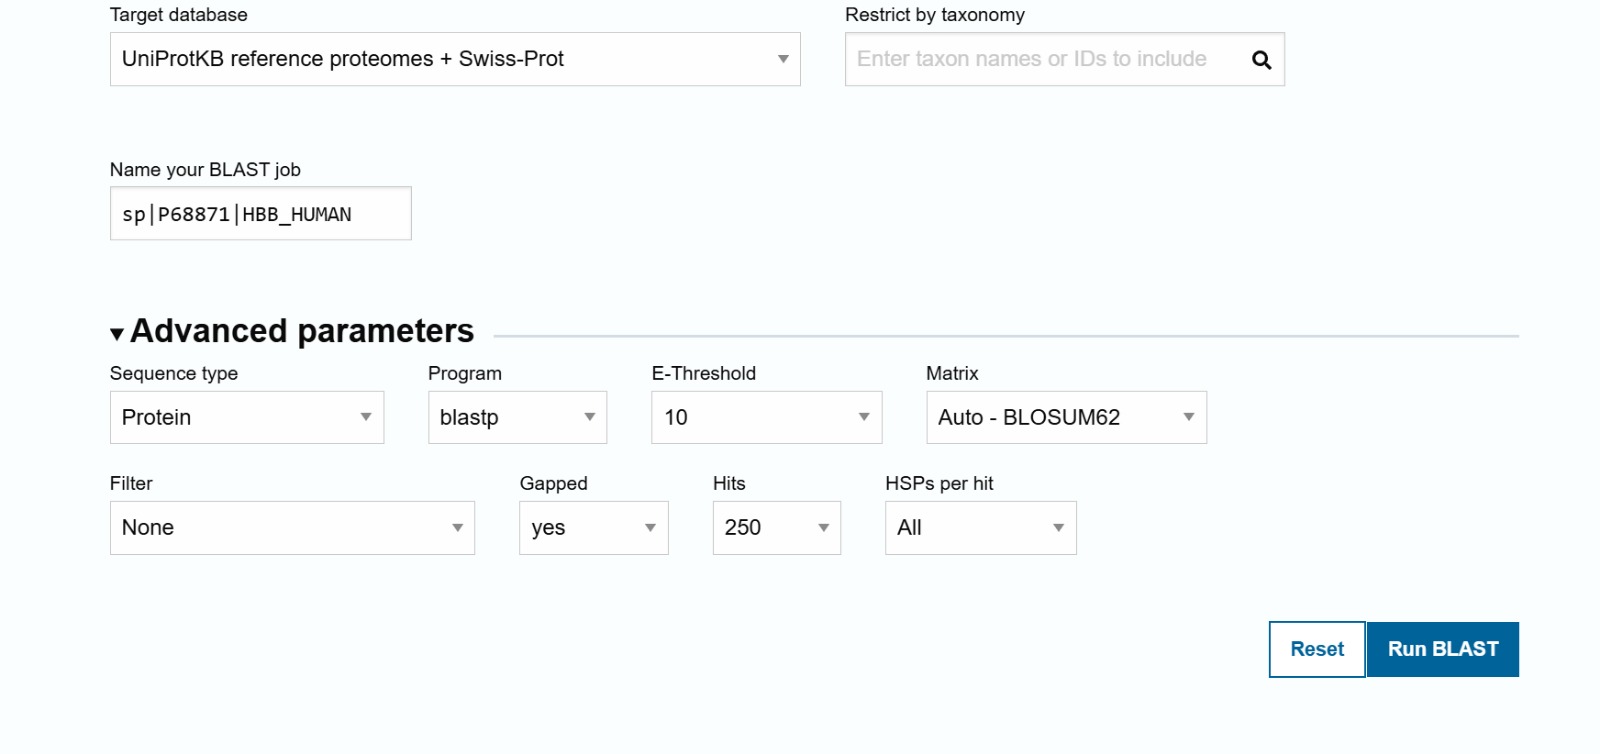Viewport: 1600px width, 754px height.
Task: Open the Filter dropdown showing None
Action: 292,528
